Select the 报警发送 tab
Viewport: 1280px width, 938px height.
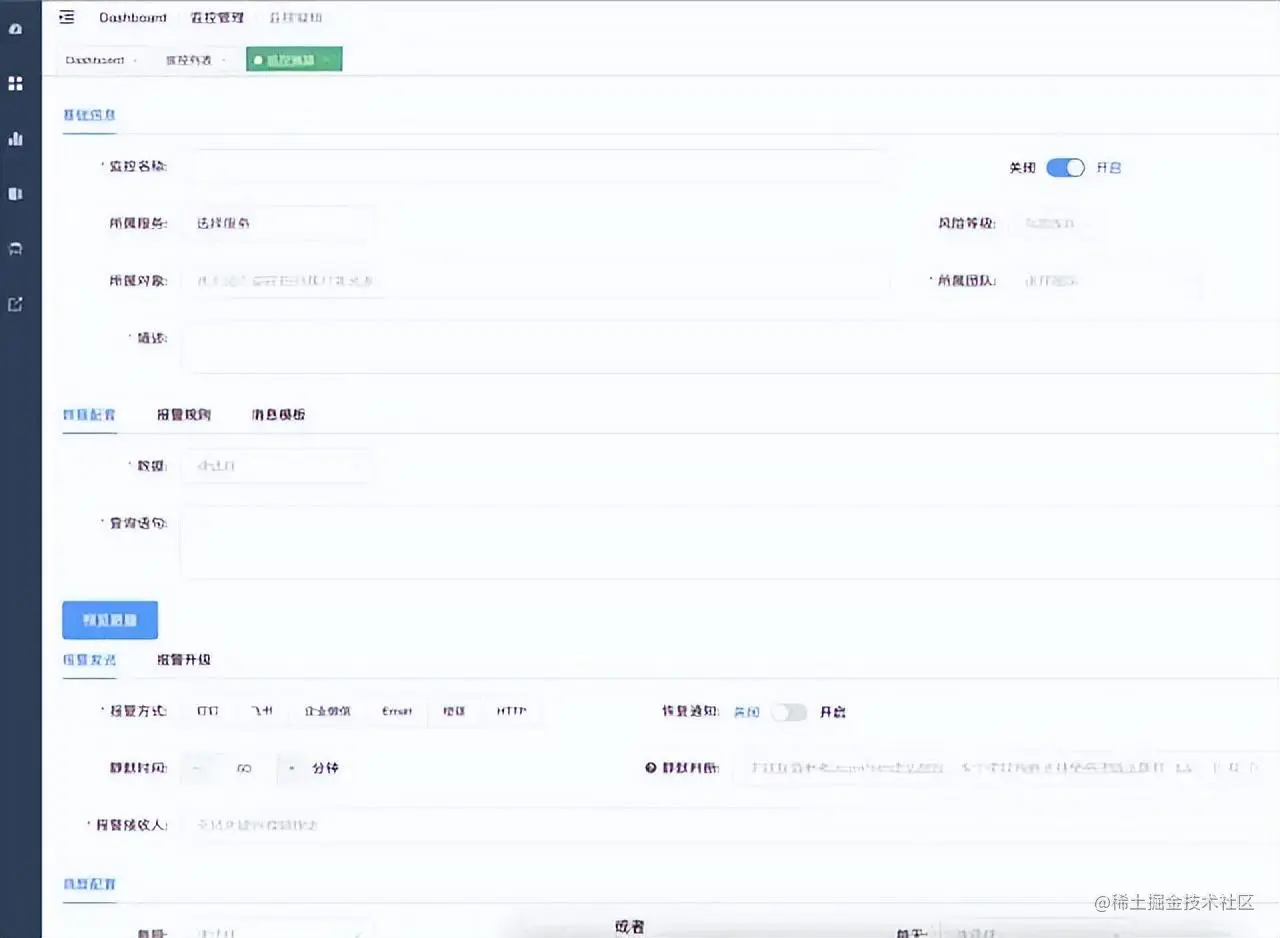pos(89,659)
